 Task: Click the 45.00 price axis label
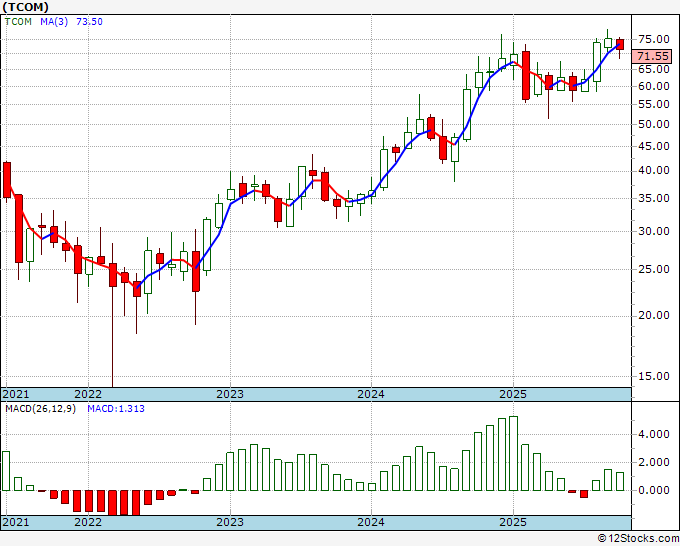(654, 146)
